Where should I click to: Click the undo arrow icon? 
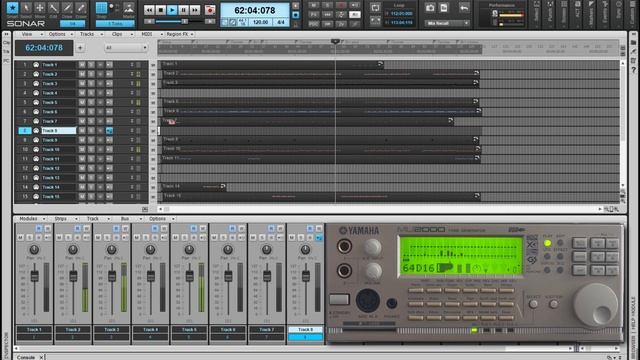[x=464, y=7]
